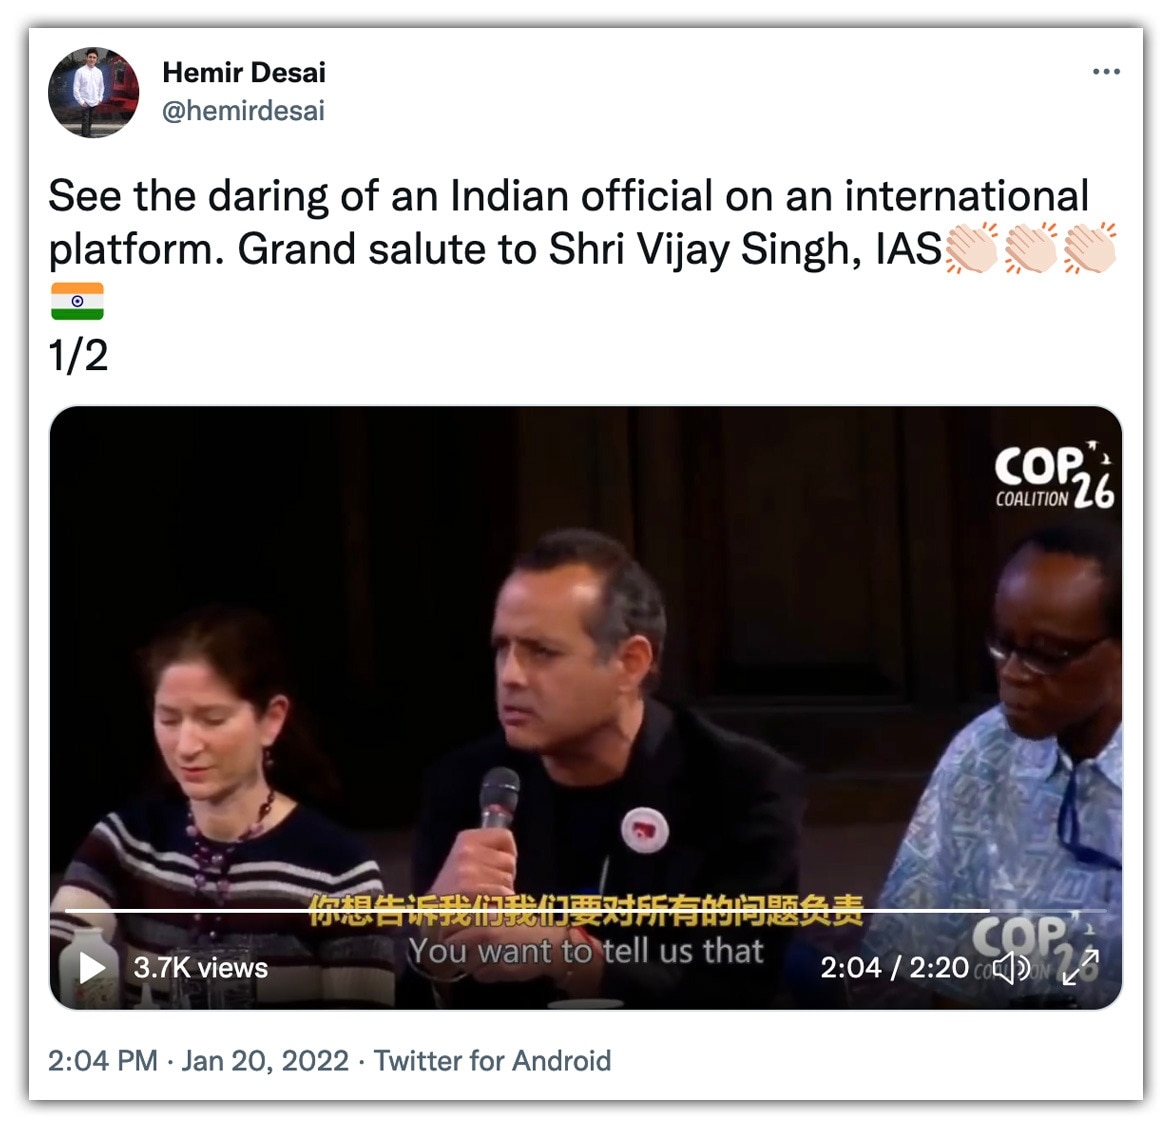This screenshot has height=1128, width=1172.
Task: Click the last clapping hands emoji
Action: click(x=1091, y=248)
